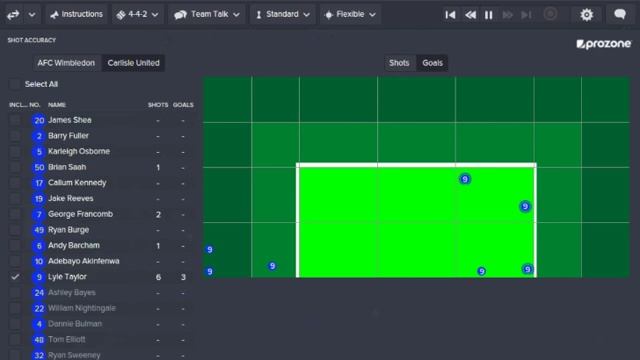This screenshot has width=640, height=360.
Task: Click shirt number 22 badge of William Nightingale
Action: click(x=39, y=308)
